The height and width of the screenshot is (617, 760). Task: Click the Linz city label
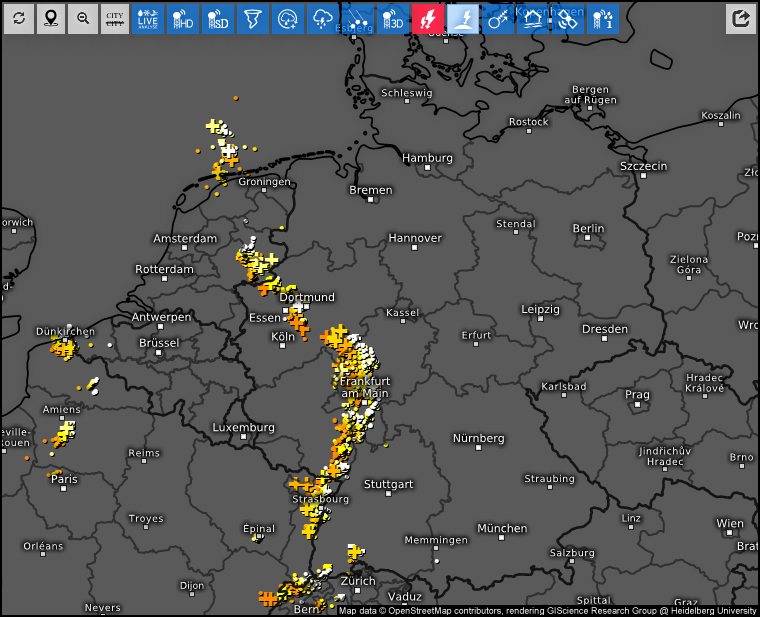point(631,519)
